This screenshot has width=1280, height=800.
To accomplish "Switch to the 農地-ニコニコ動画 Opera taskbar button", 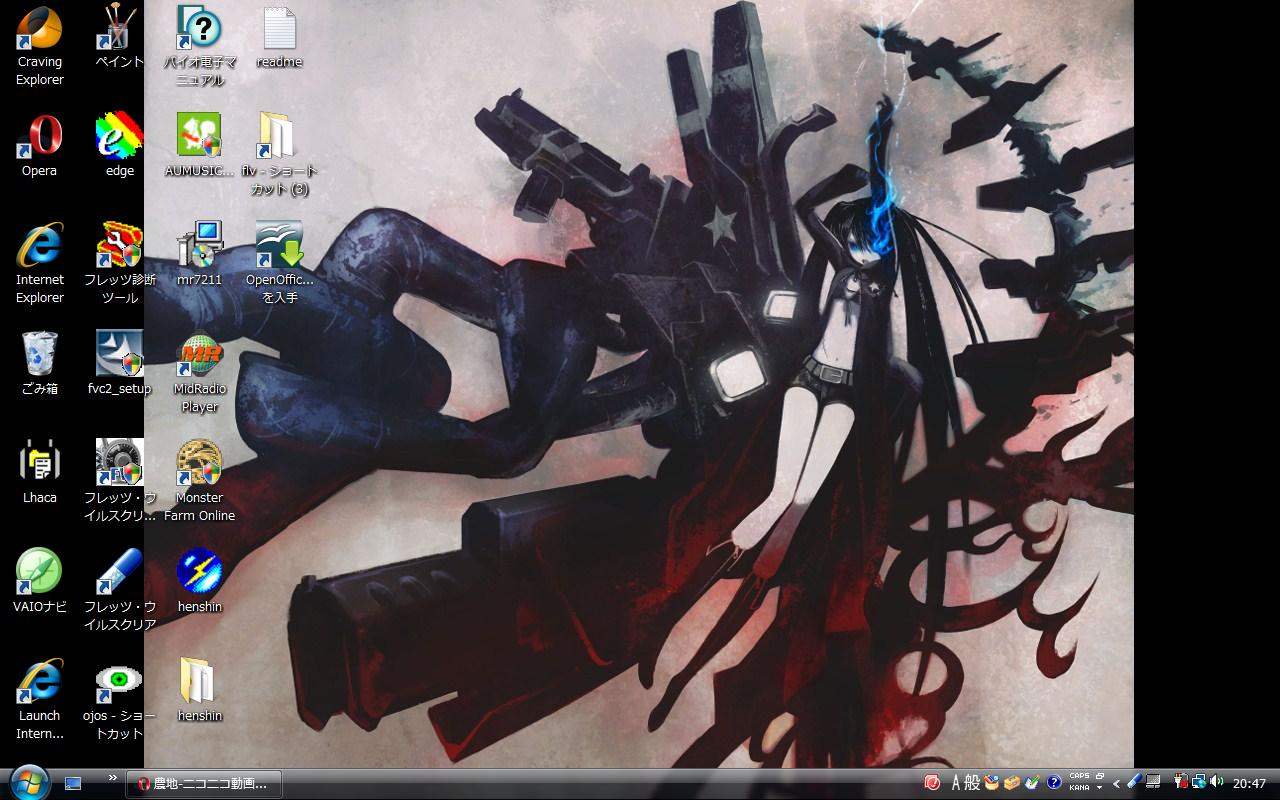I will coord(204,784).
